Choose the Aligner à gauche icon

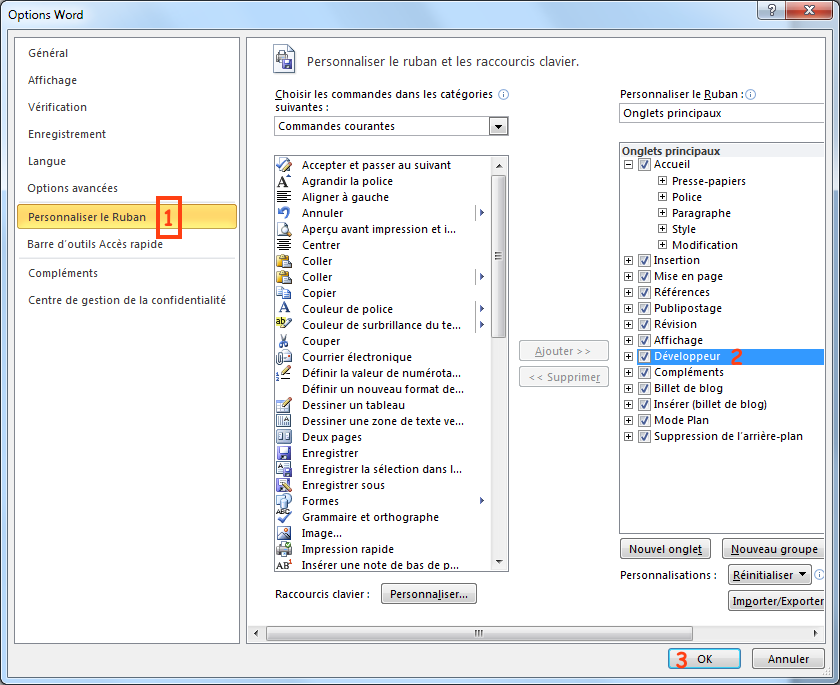(x=284, y=197)
